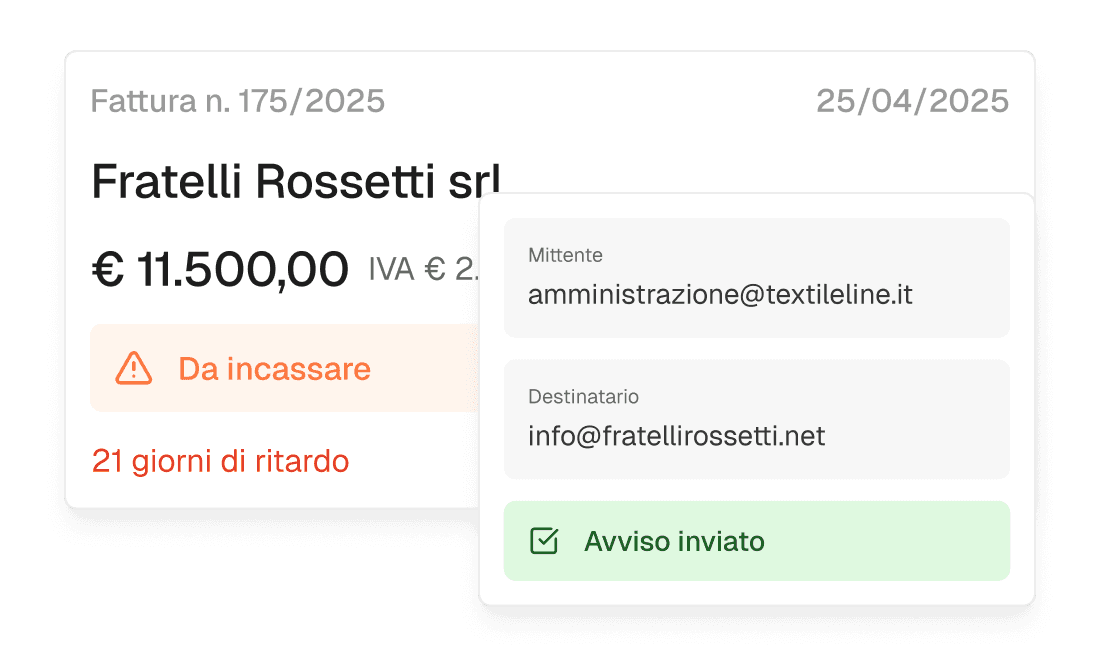This screenshot has height=656, width=1100.
Task: Click the 21 giorni di ritardo text
Action: tap(220, 461)
